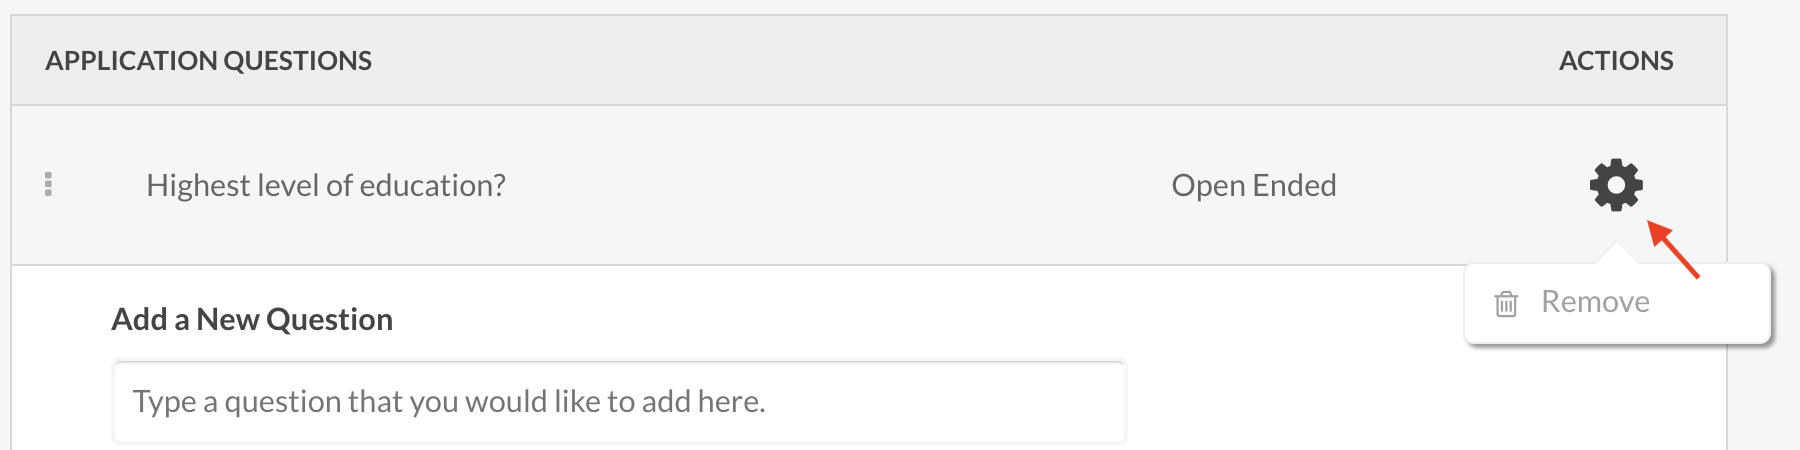Click the APPLICATION QUESTIONS column header
The height and width of the screenshot is (450, 1800).
pyautogui.click(x=208, y=61)
